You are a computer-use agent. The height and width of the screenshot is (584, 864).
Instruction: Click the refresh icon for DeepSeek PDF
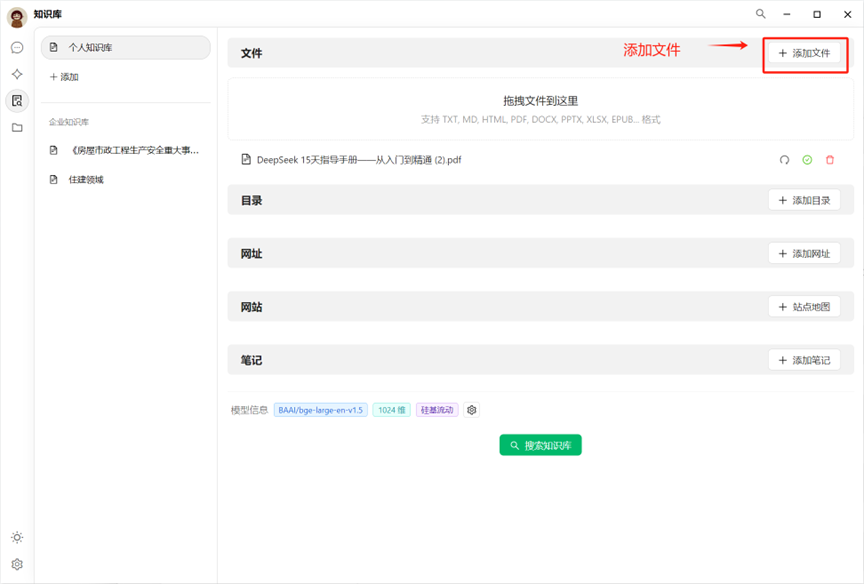point(784,160)
